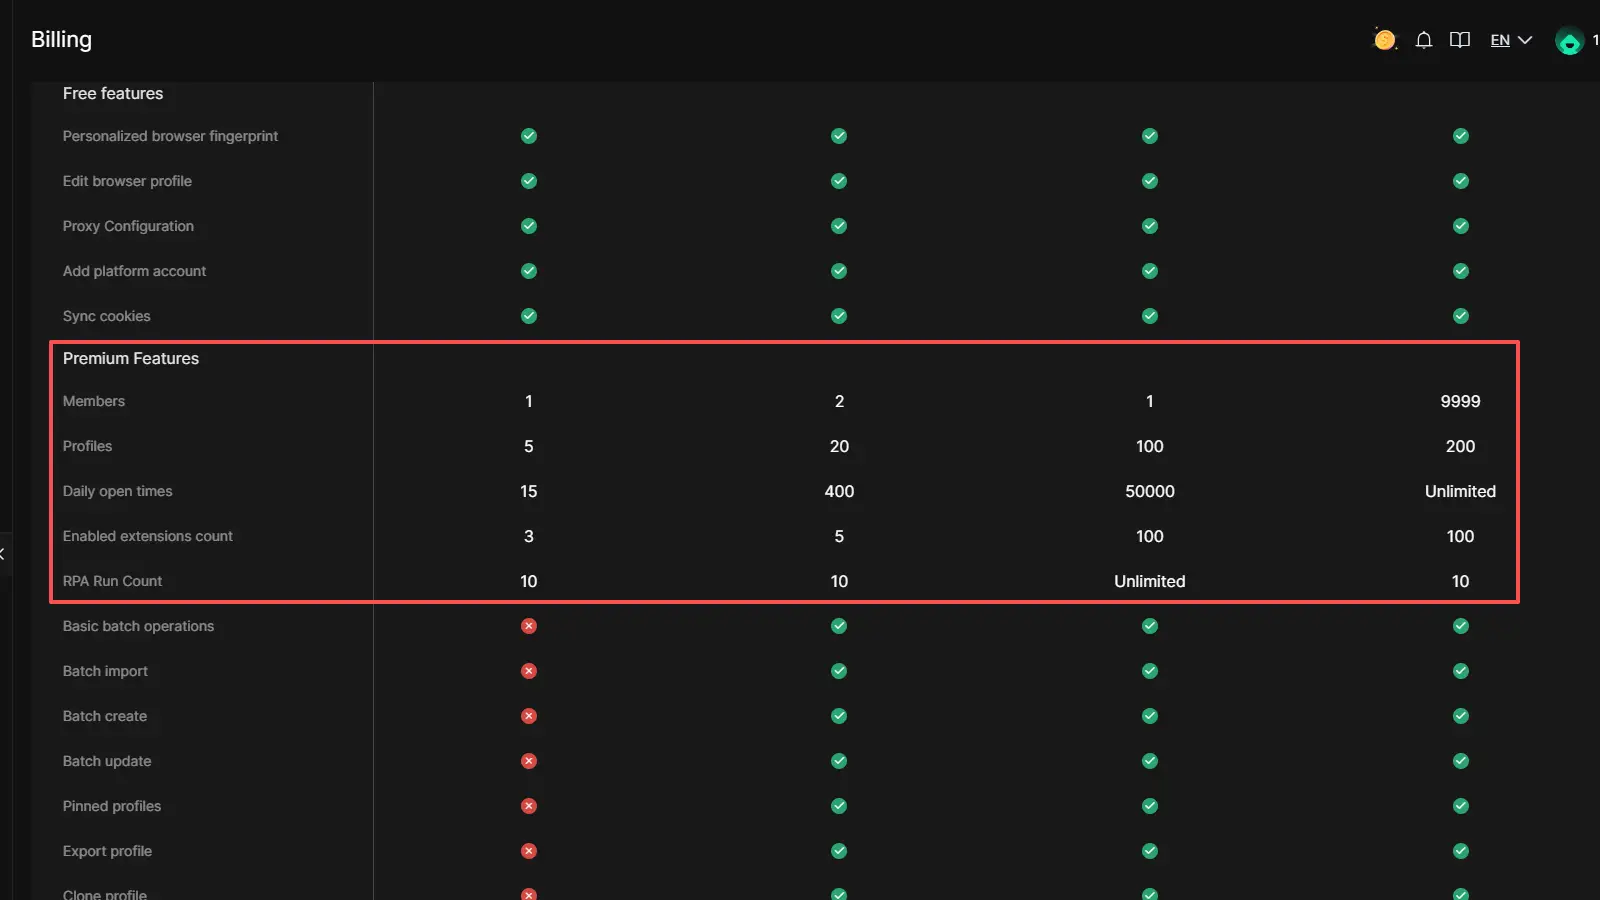Open the EN language dropdown
This screenshot has width=1600, height=900.
(x=1500, y=40)
